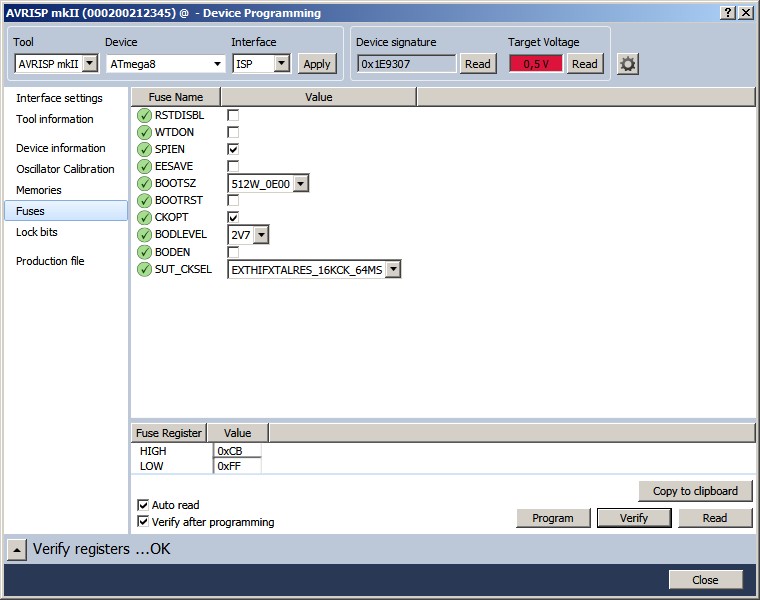Open the BOOTSZ dropdown 512W_0E00
This screenshot has height=600, width=760.
[x=268, y=184]
